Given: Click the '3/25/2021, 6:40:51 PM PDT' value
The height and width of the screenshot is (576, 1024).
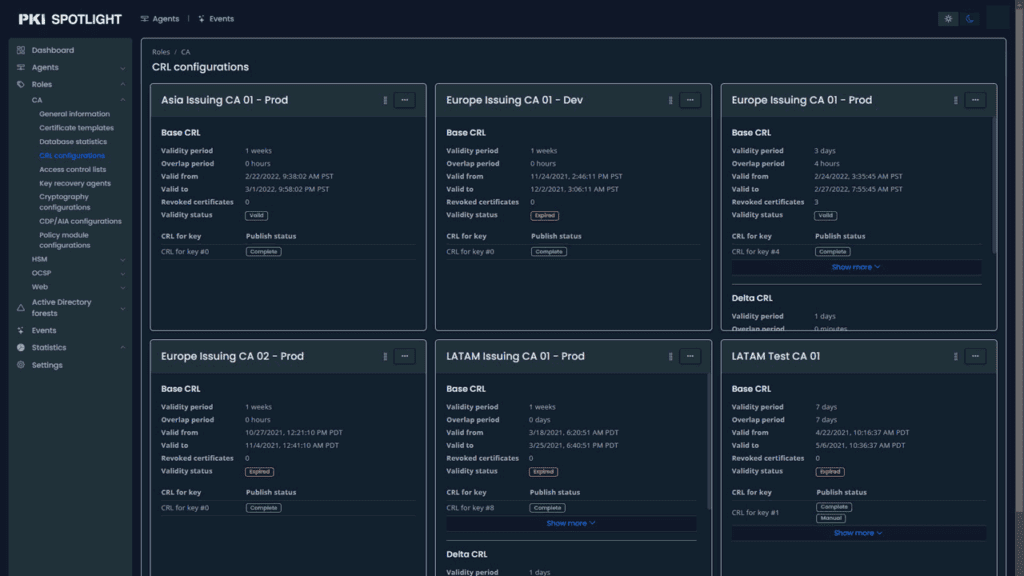Looking at the screenshot, I should (573, 445).
